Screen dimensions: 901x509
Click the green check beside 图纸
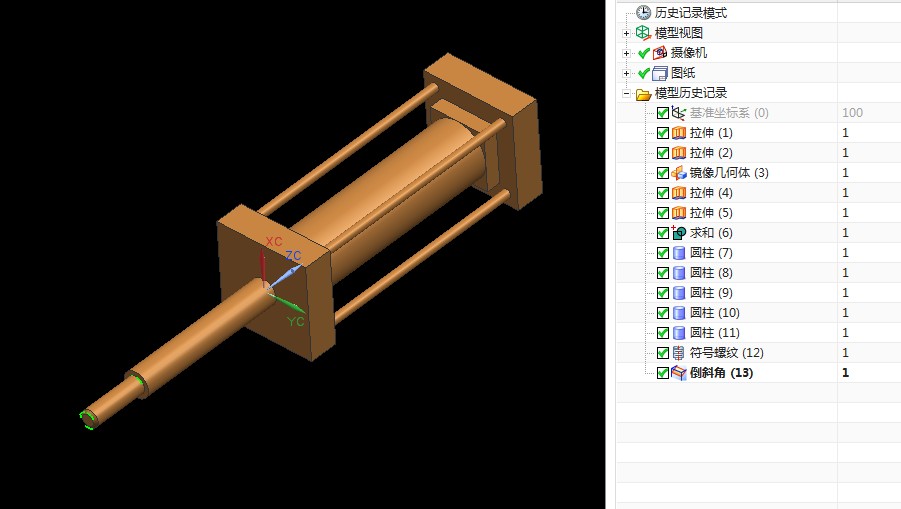pyautogui.click(x=644, y=73)
